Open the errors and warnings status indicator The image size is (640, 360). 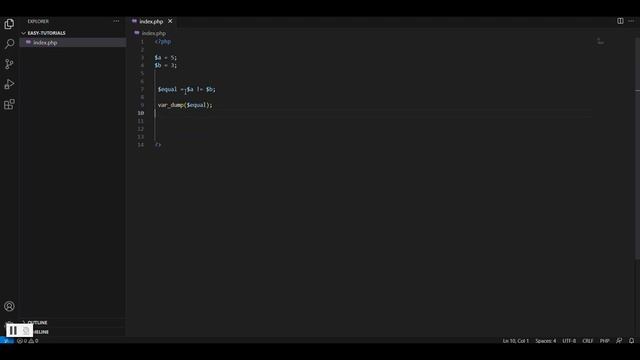28,341
